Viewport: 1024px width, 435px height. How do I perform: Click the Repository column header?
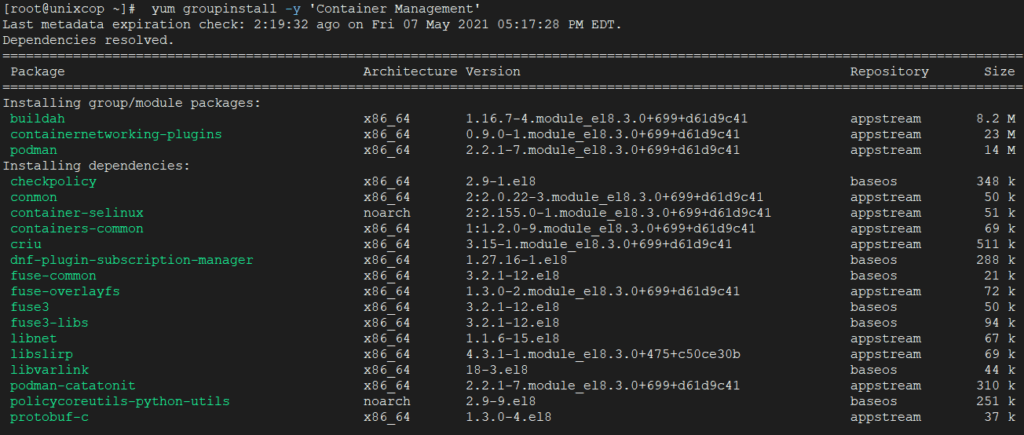(x=889, y=72)
